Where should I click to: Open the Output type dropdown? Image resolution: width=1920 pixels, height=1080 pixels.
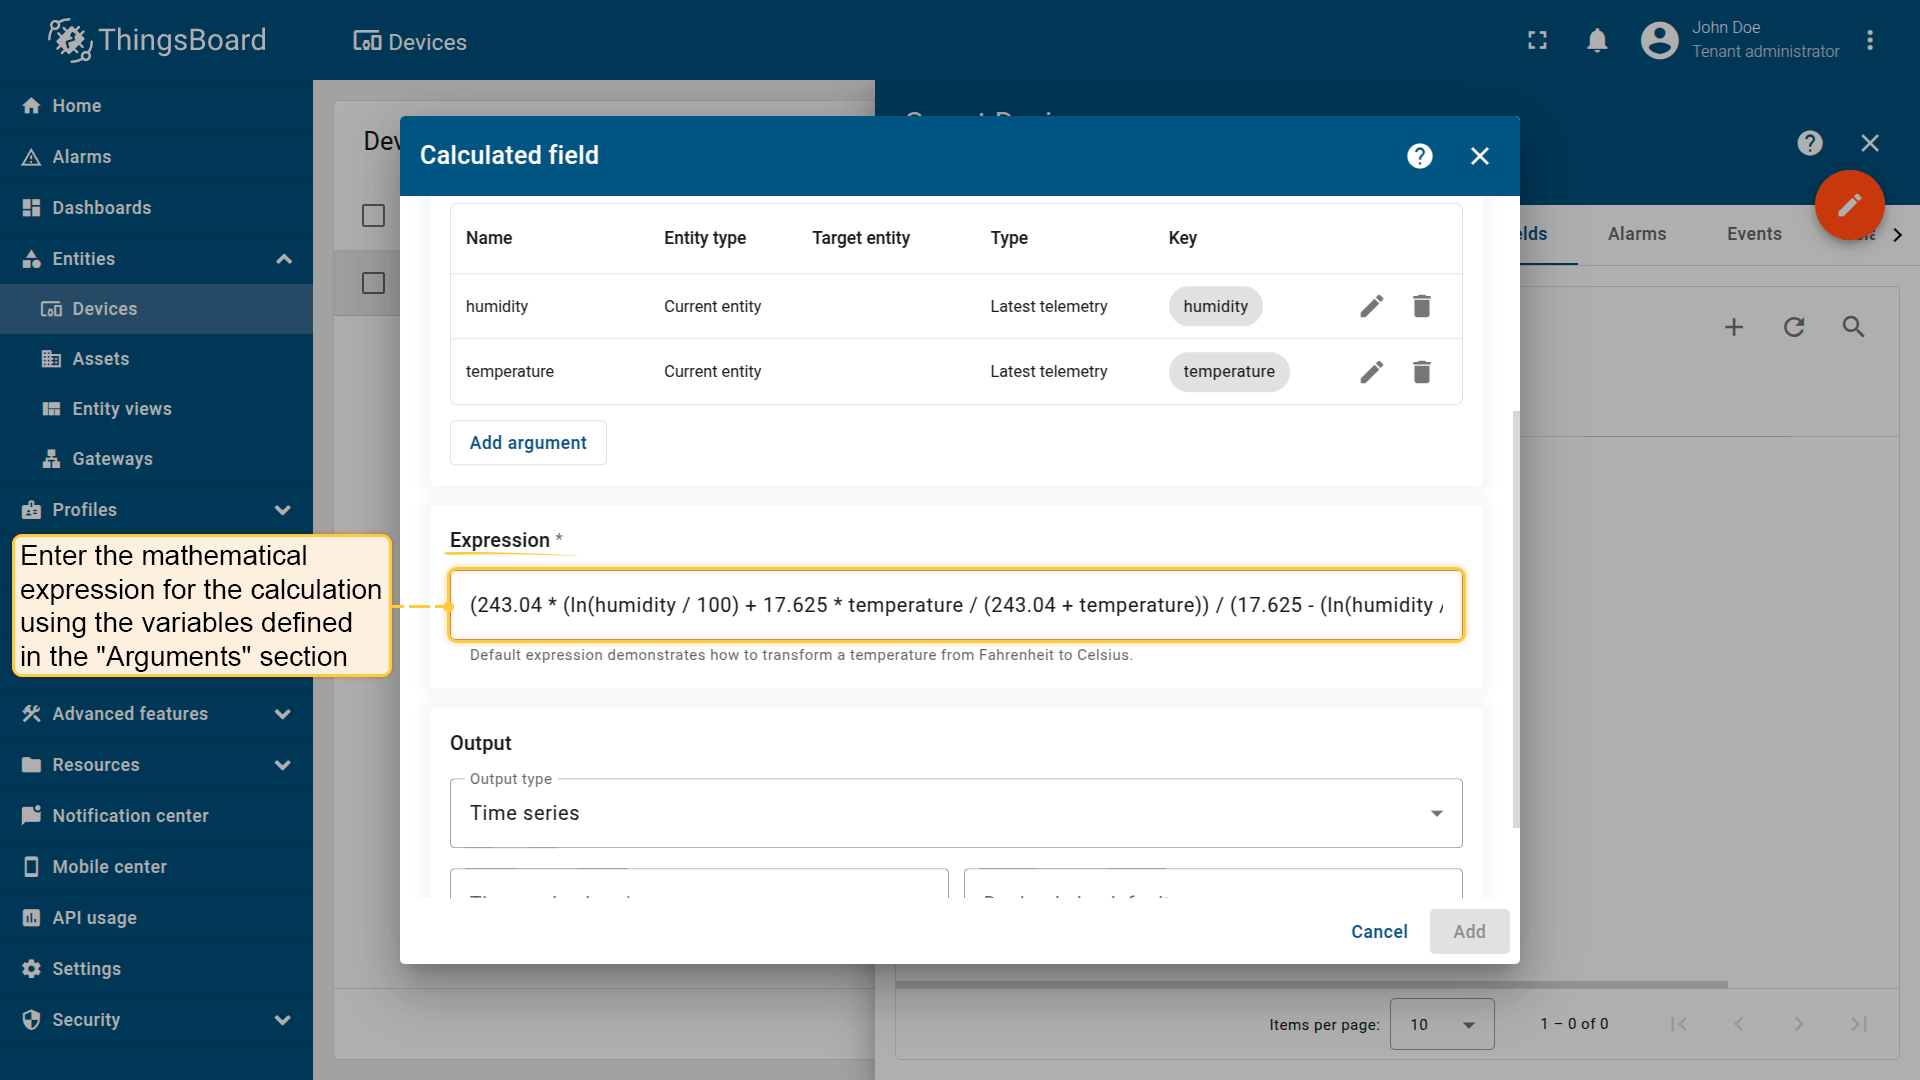click(955, 813)
